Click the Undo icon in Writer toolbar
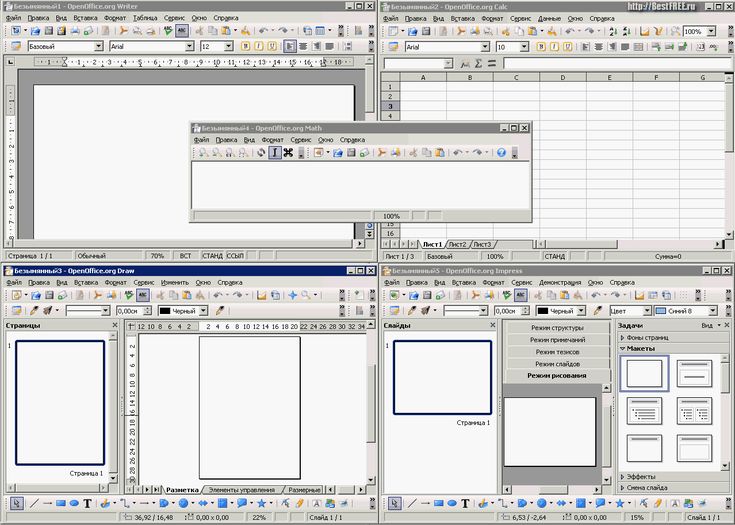 (263, 31)
